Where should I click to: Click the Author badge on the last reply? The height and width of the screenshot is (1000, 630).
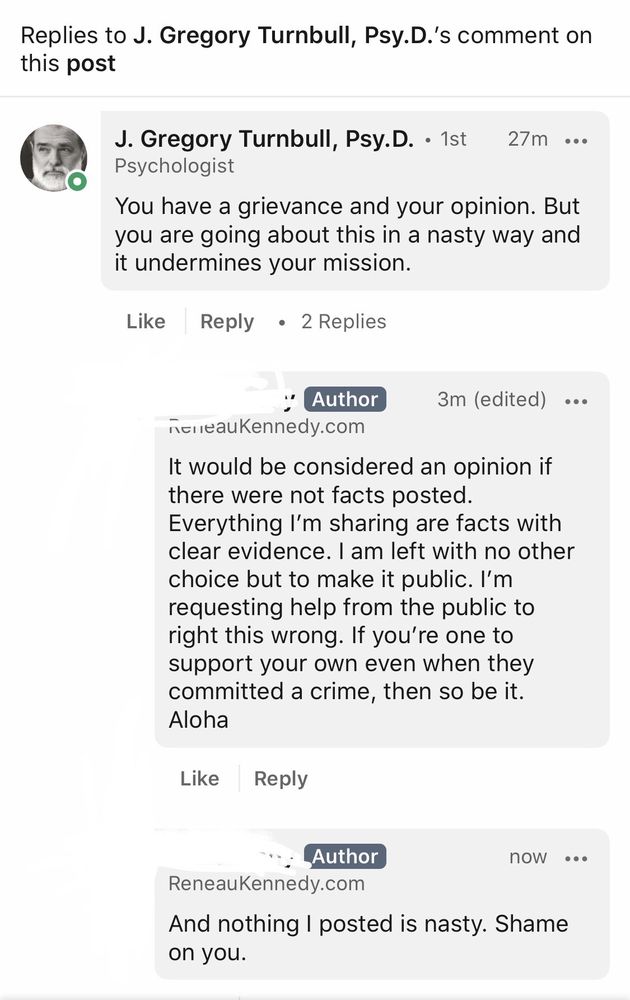(x=345, y=856)
